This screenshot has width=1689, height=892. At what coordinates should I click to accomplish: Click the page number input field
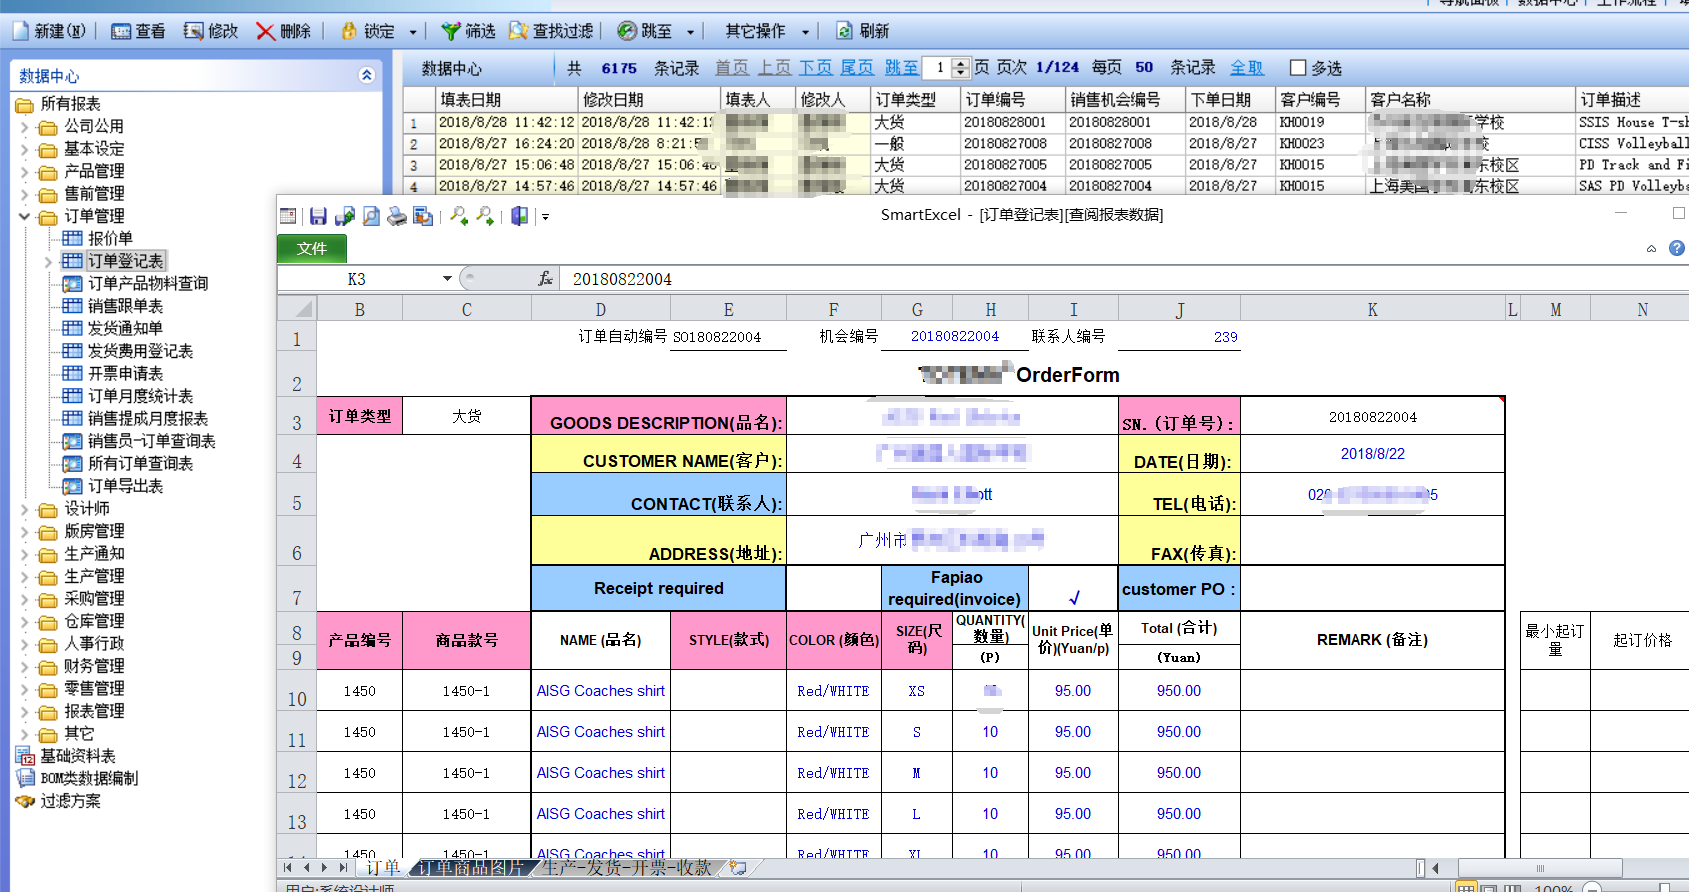pos(939,67)
